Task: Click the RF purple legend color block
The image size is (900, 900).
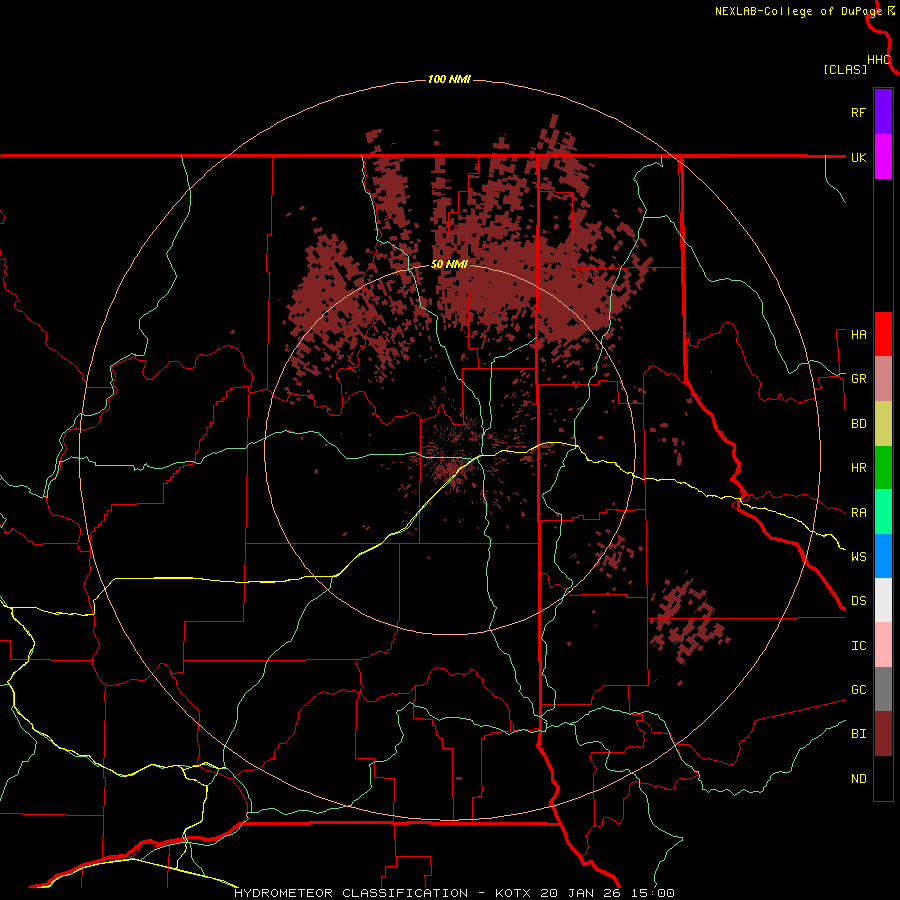Action: (x=883, y=111)
